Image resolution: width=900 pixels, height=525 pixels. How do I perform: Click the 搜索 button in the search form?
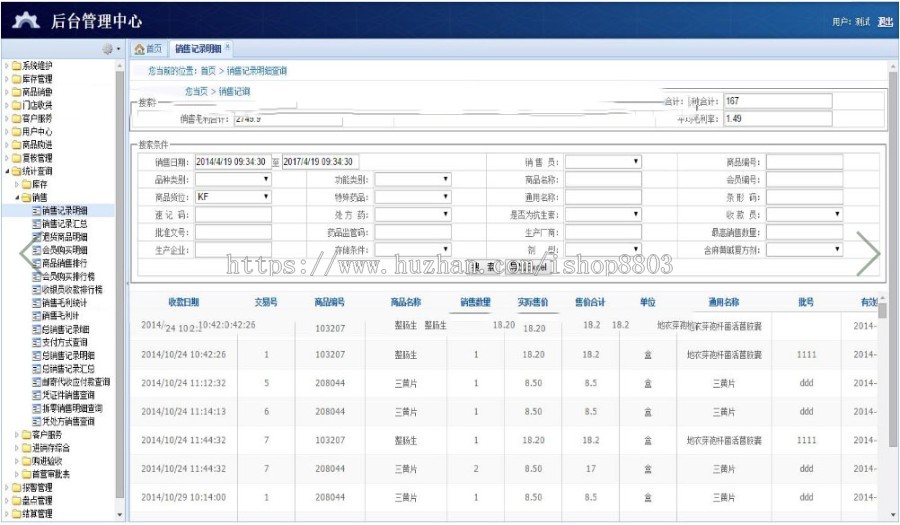484,267
